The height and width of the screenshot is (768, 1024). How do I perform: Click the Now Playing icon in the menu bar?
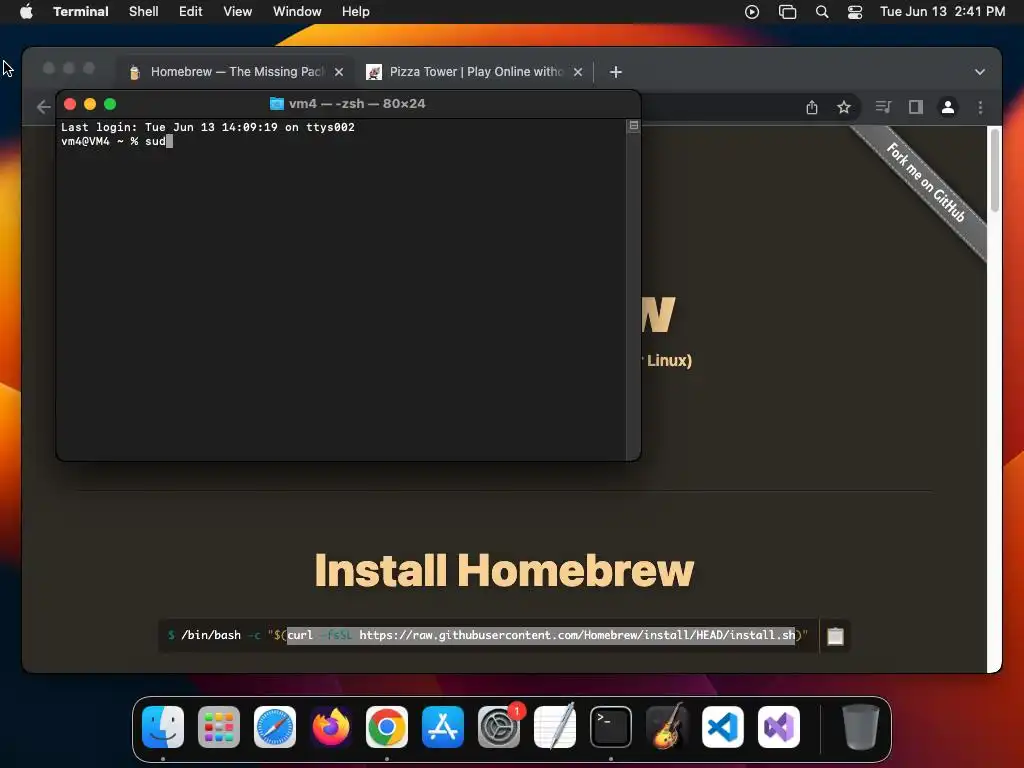752,12
